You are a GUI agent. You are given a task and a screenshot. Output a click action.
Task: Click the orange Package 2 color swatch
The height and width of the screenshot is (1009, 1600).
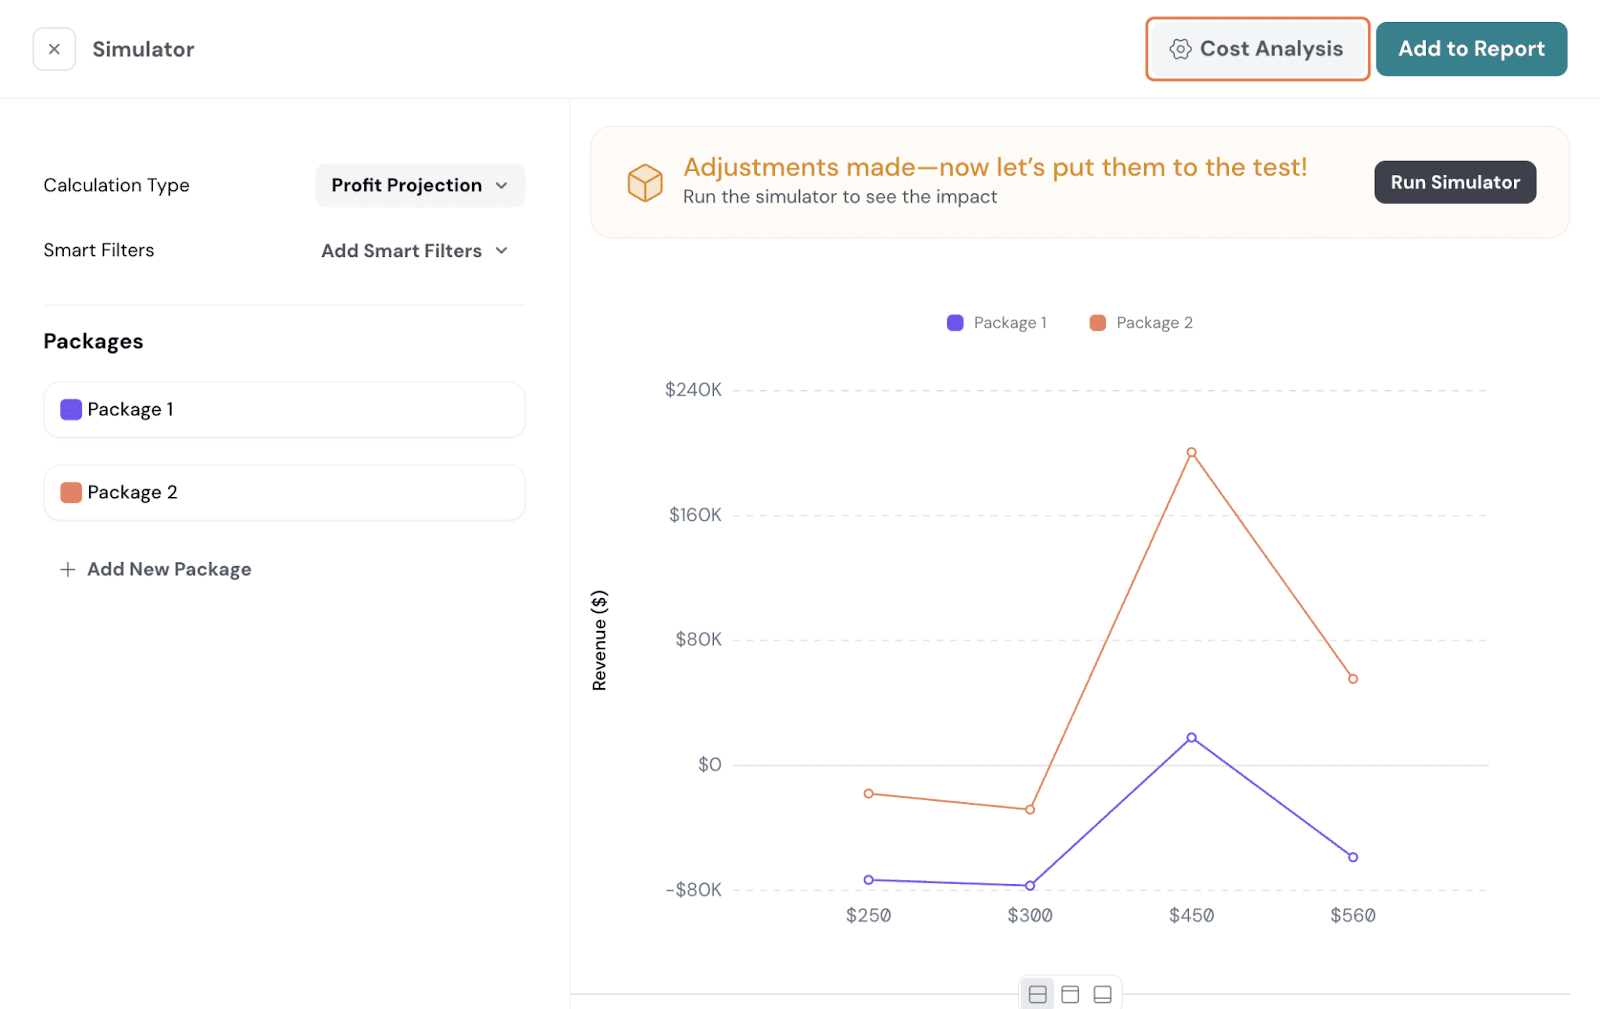point(71,493)
